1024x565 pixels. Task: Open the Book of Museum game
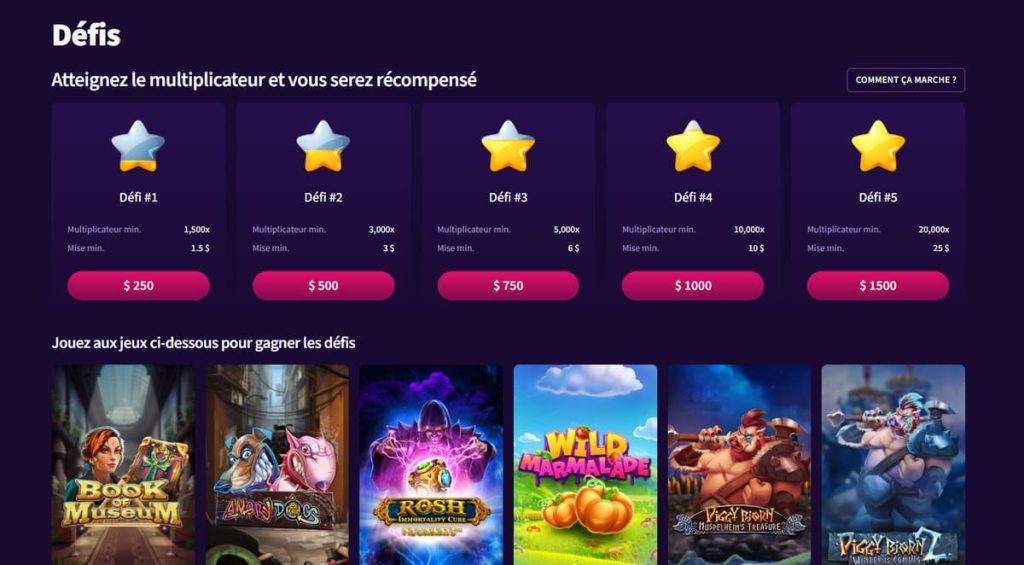pyautogui.click(x=123, y=464)
